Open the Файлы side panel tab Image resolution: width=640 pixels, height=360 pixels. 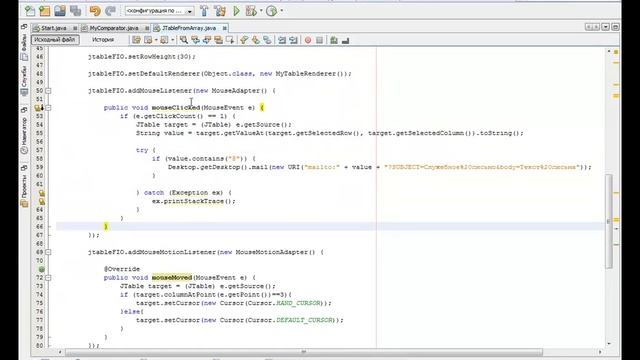24,48
